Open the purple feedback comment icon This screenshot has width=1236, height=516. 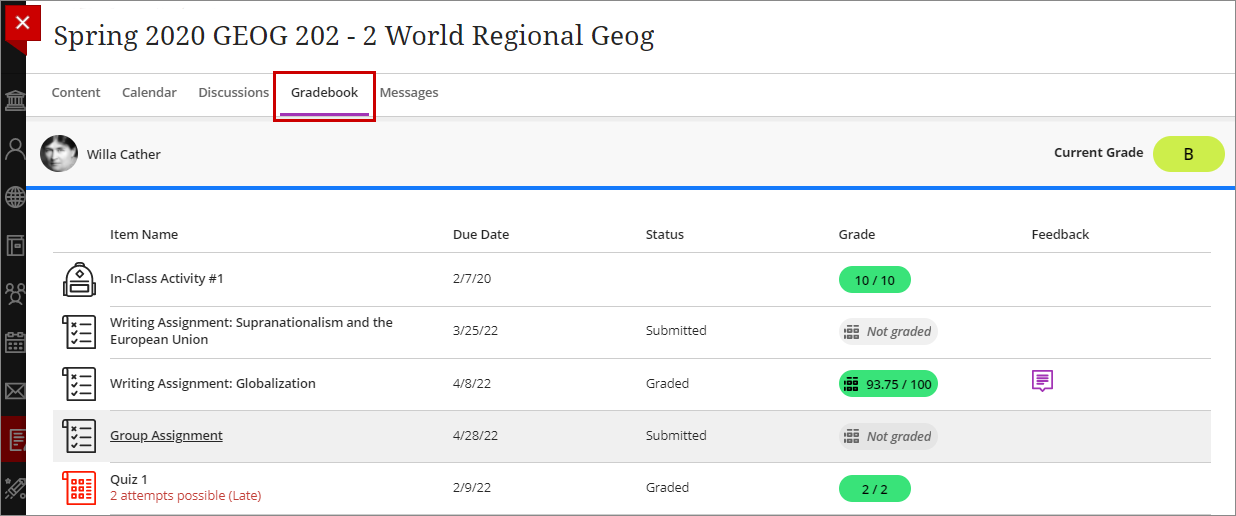click(x=1042, y=381)
